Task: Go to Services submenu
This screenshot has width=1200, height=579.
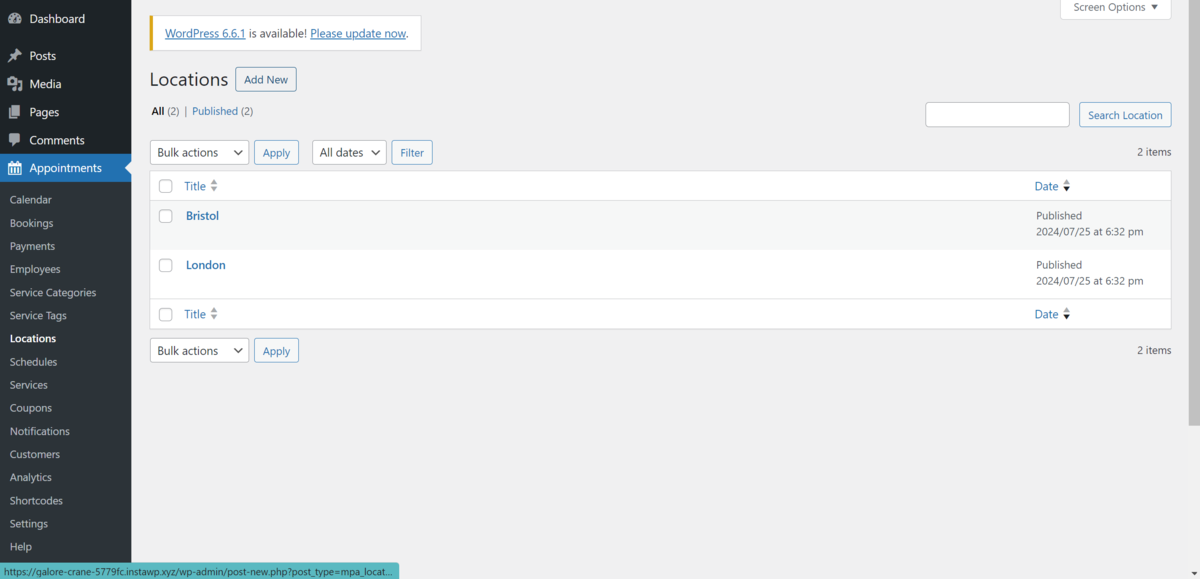Action: pos(29,385)
